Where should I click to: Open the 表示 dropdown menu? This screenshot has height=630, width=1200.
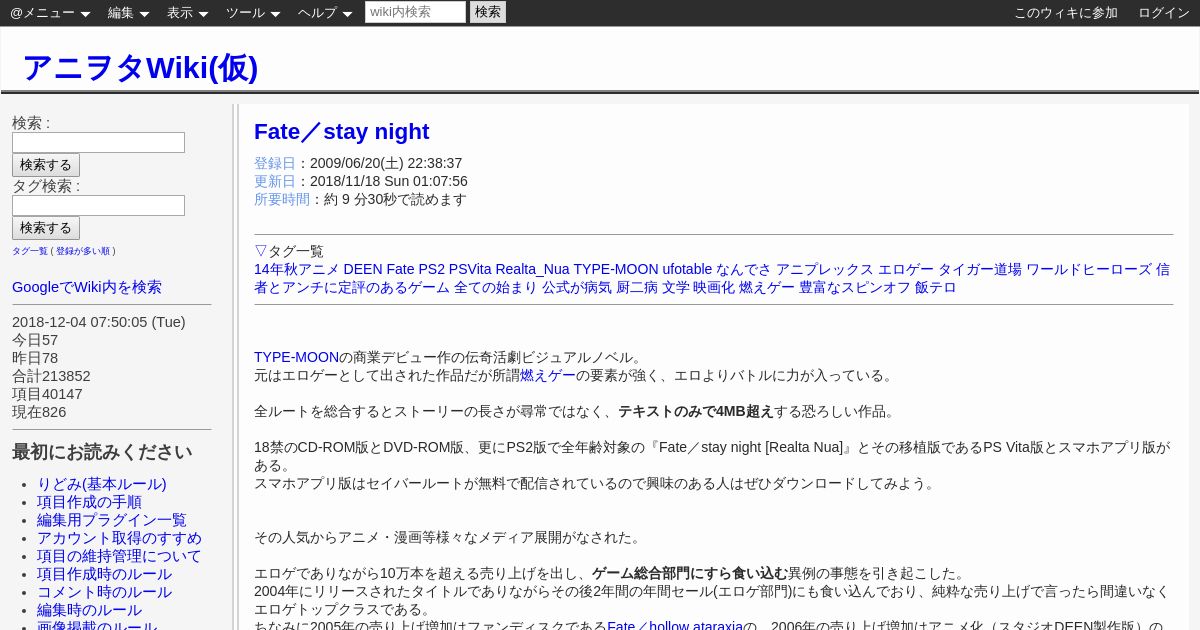pyautogui.click(x=187, y=13)
